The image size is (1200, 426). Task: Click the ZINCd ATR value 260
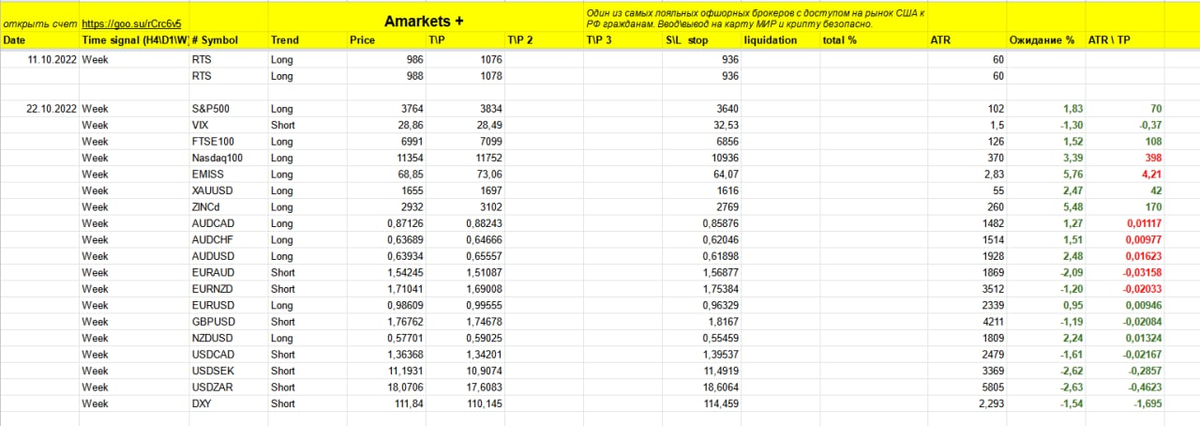(995, 205)
